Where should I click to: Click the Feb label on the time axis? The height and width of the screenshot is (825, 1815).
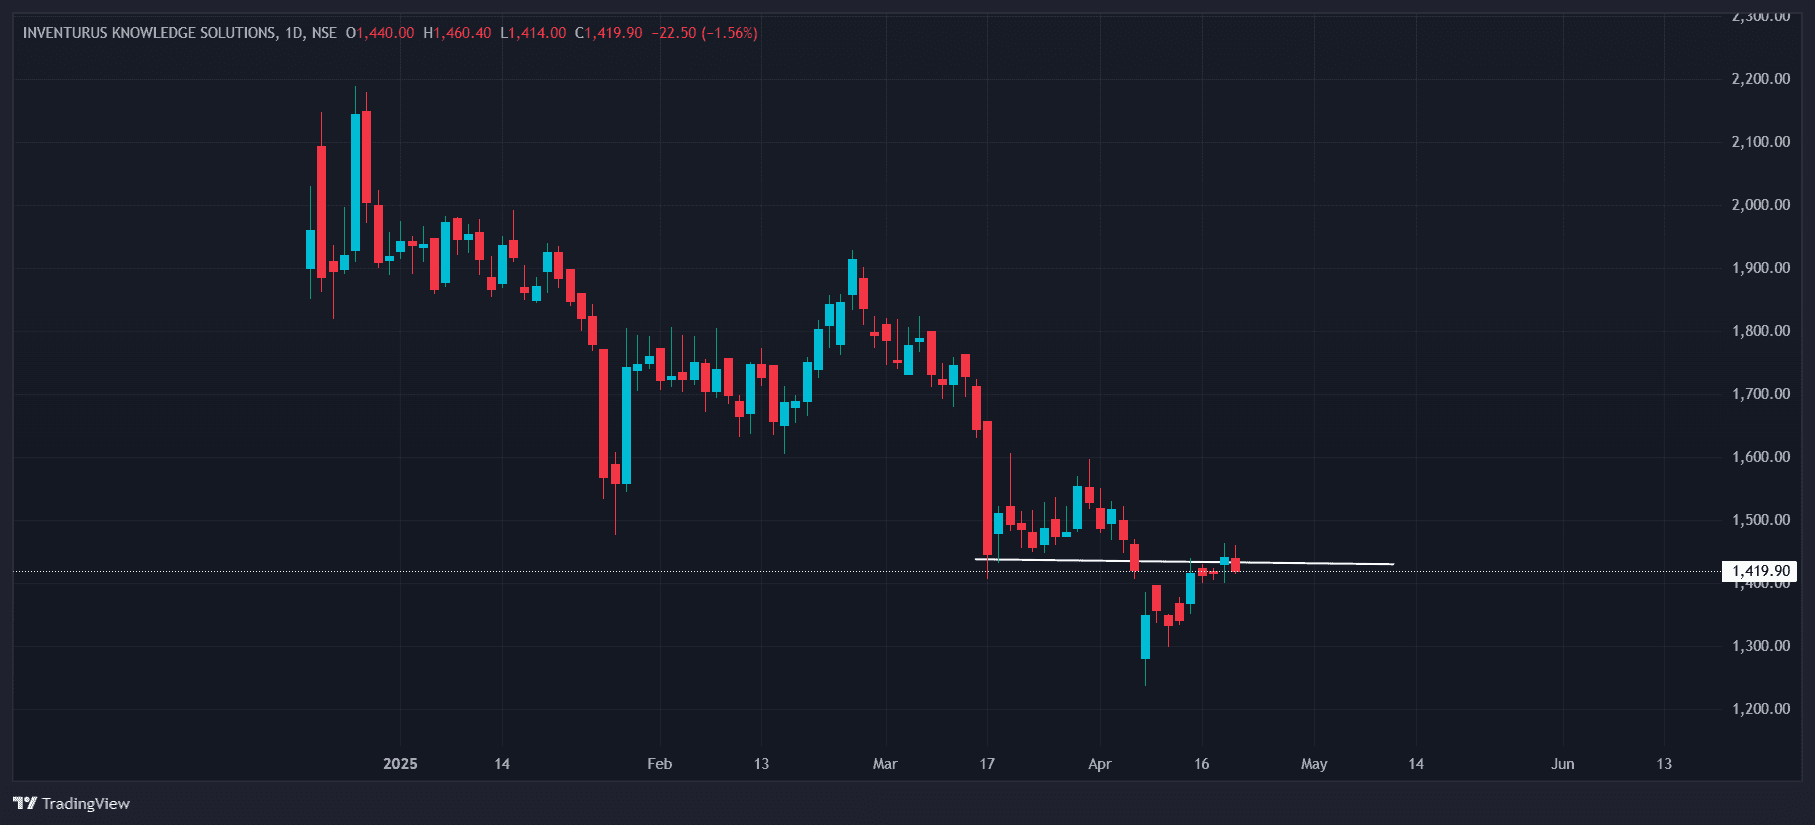[x=659, y=764]
